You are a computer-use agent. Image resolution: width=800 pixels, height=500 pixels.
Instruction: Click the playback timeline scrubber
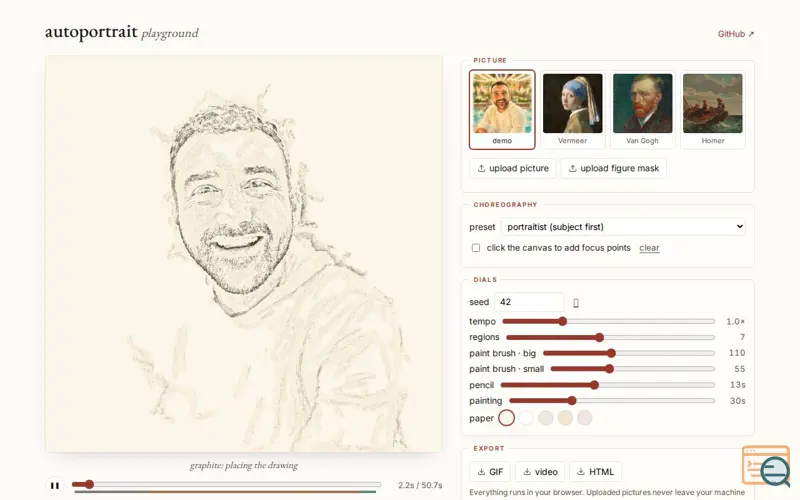(227, 484)
